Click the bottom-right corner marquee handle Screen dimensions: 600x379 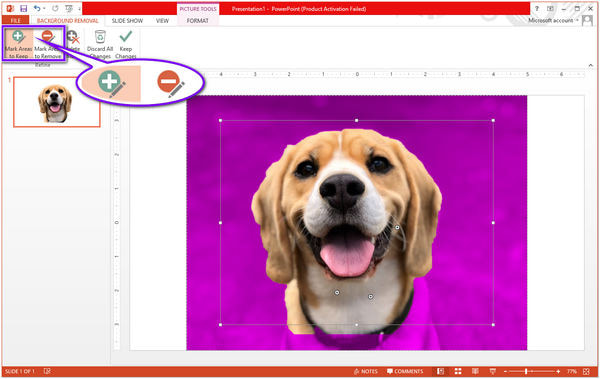tap(493, 325)
